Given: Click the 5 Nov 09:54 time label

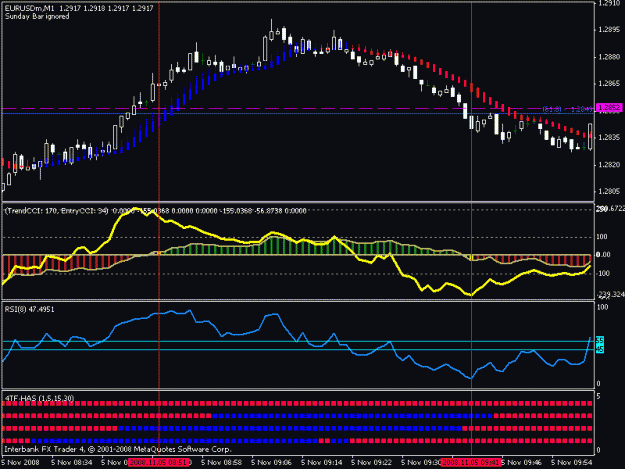Looking at the screenshot, I should [572, 463].
